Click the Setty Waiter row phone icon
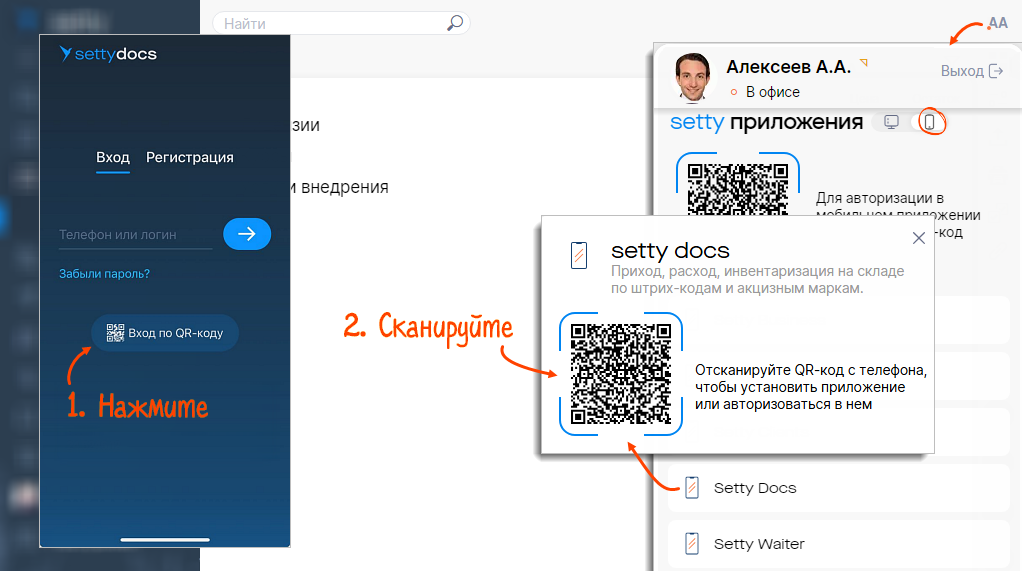This screenshot has width=1022, height=571. (692, 544)
